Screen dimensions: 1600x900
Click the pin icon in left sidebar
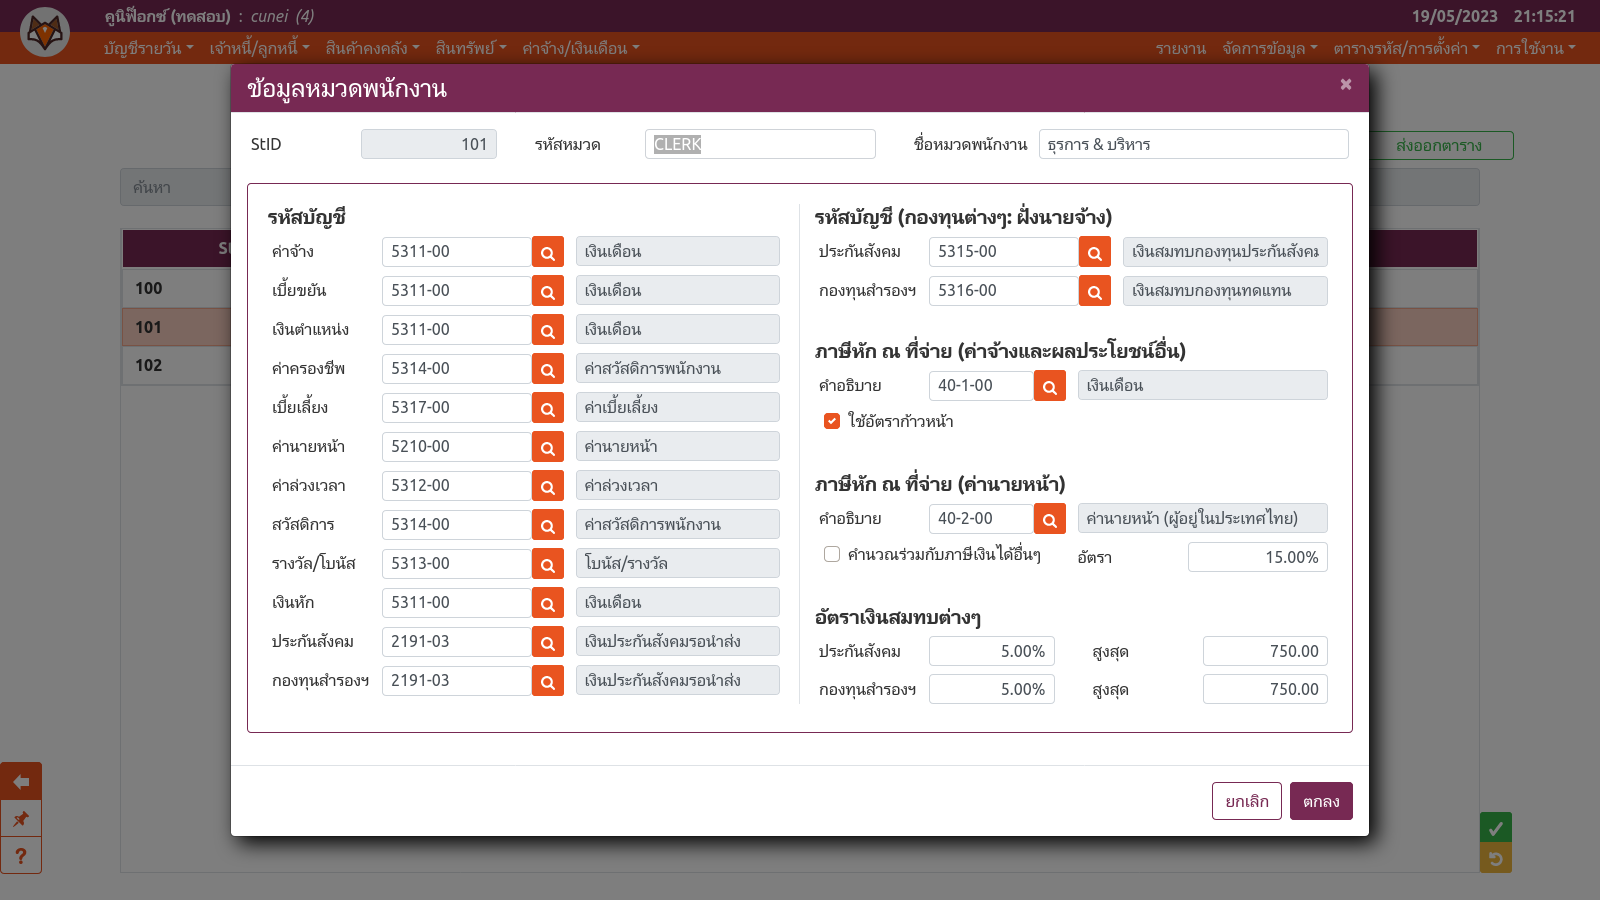pos(21,819)
